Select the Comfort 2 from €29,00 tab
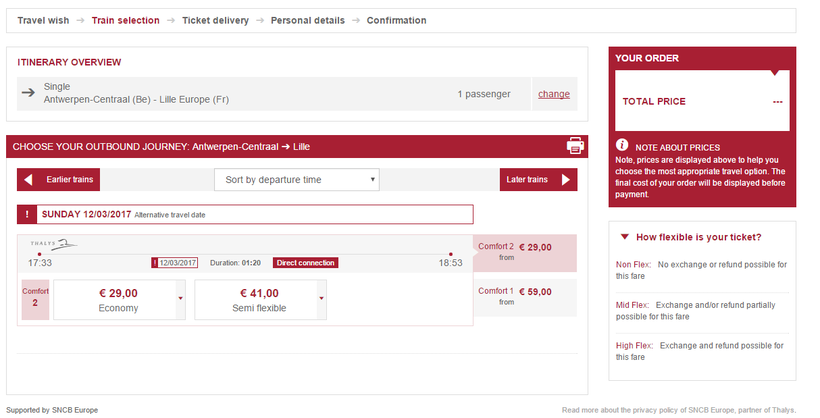The width and height of the screenshot is (820, 418). [524, 253]
